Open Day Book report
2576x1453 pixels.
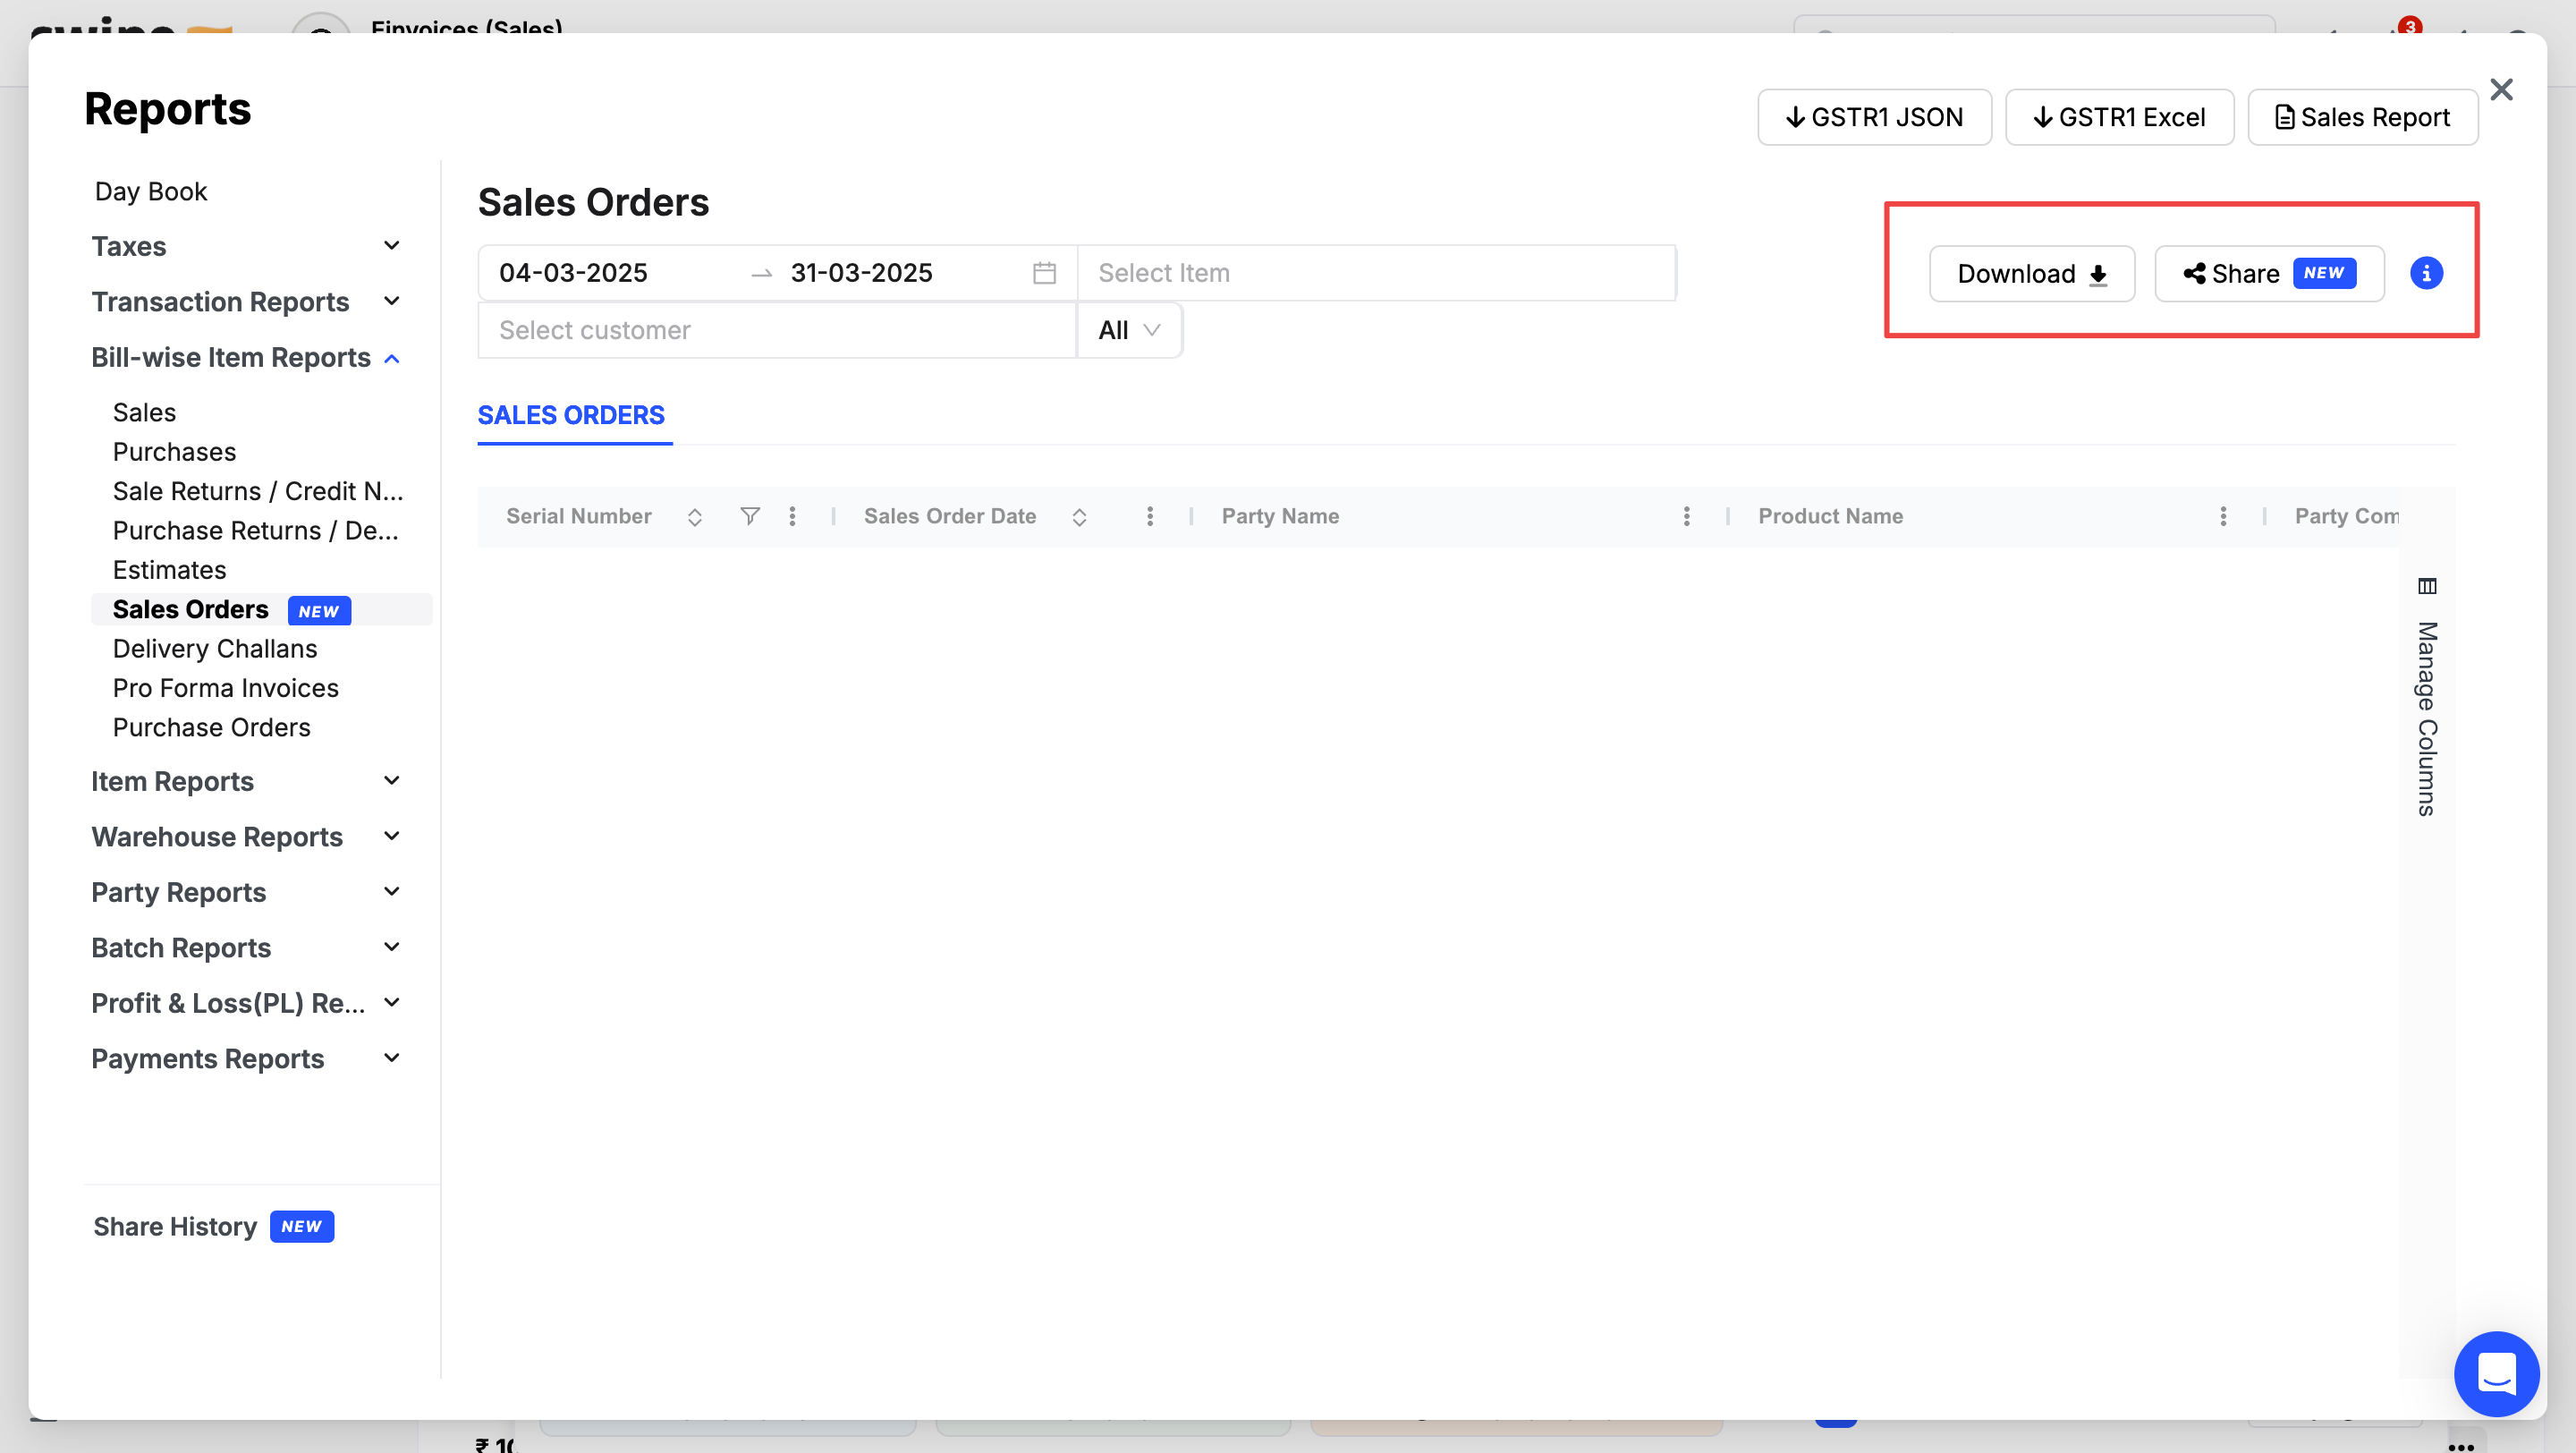[x=151, y=191]
